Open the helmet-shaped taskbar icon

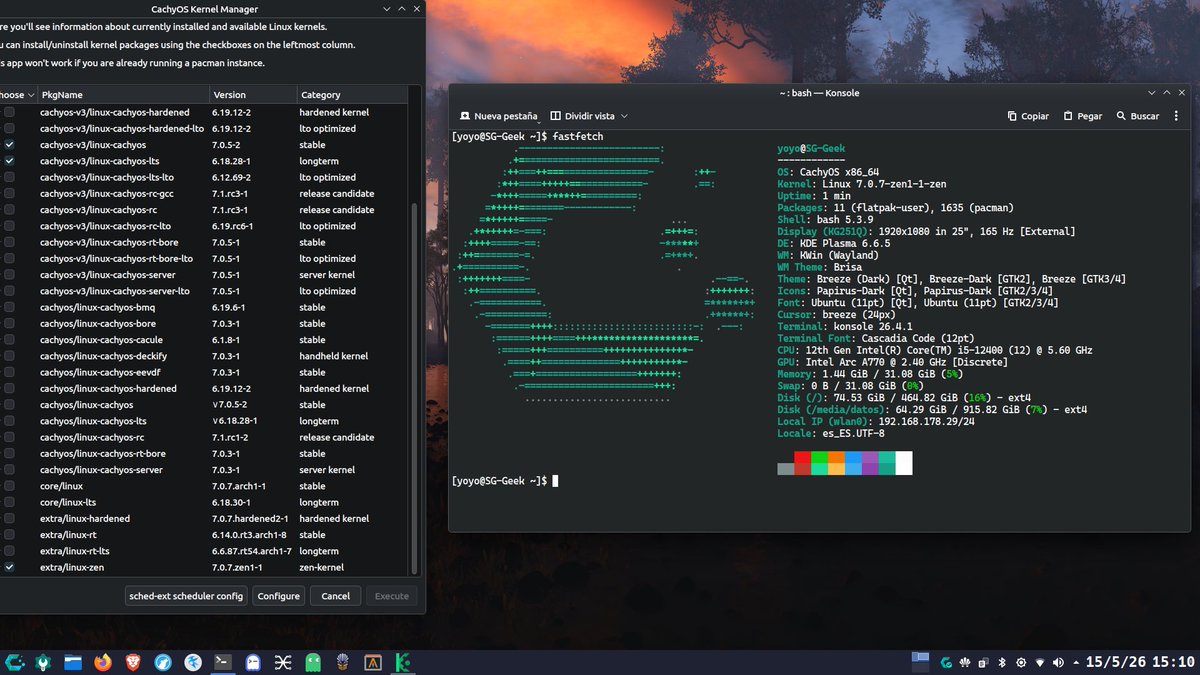point(343,662)
